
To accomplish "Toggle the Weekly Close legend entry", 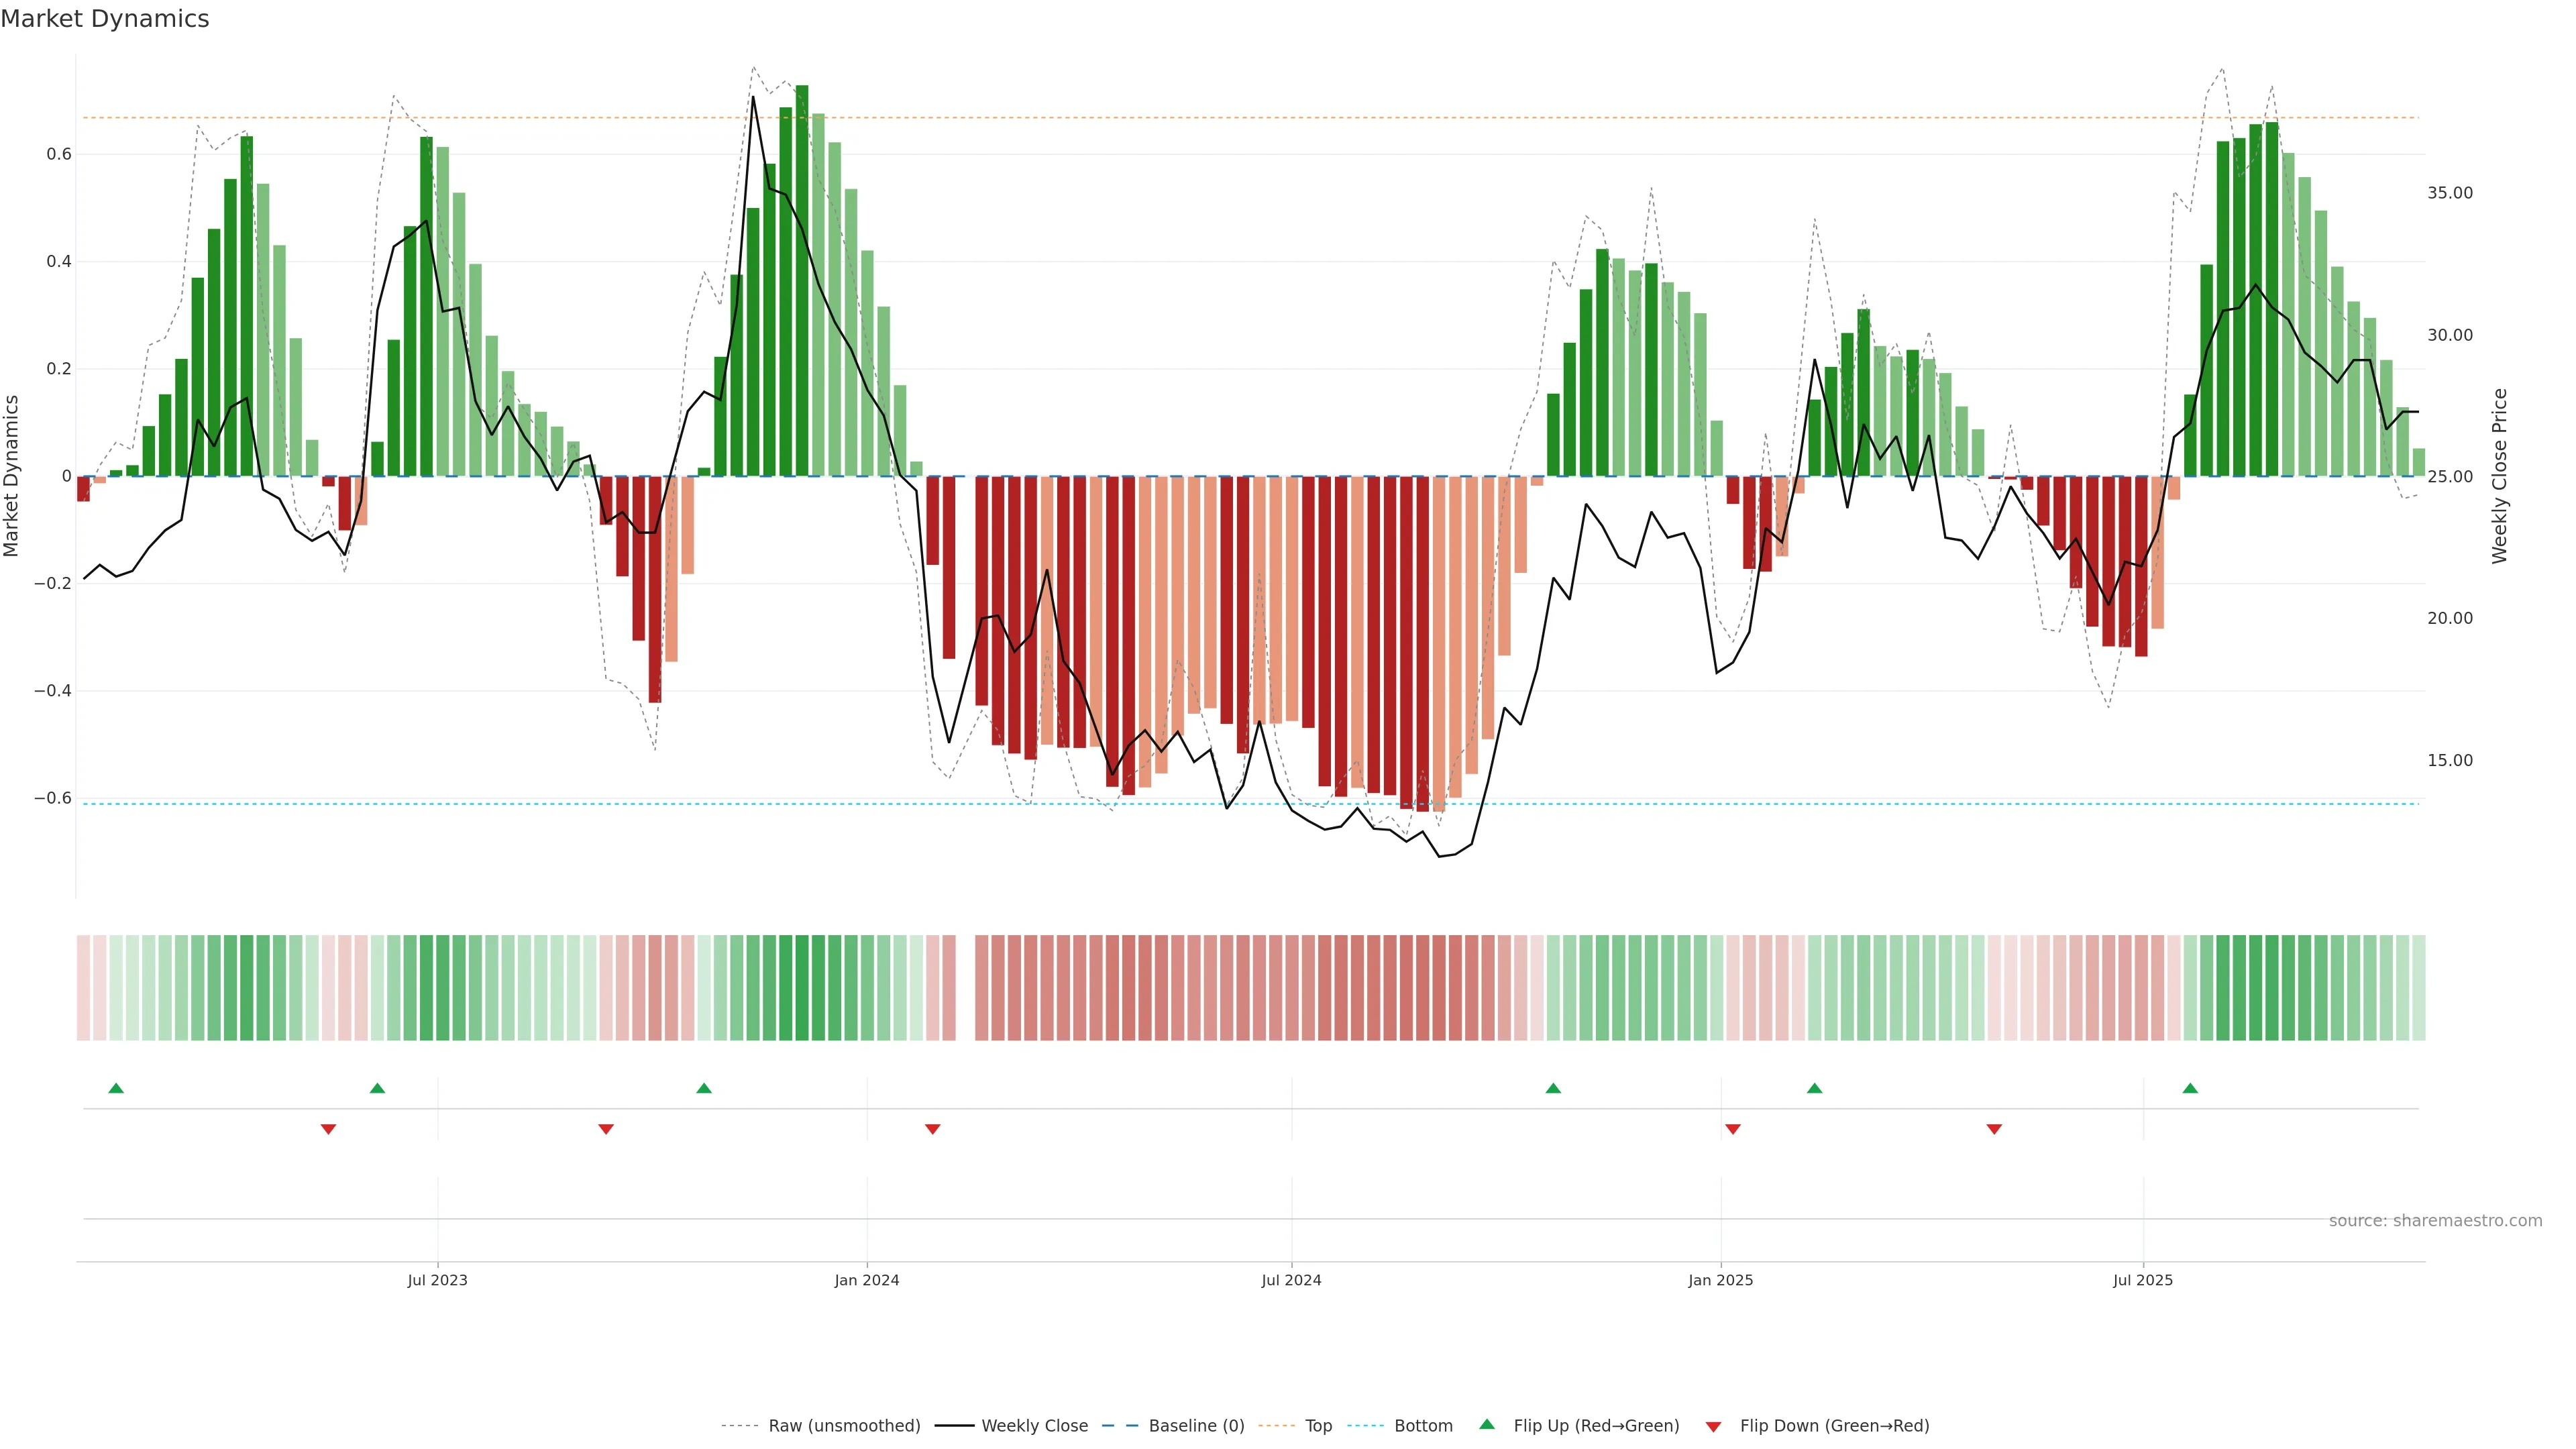I will click(x=1034, y=1426).
